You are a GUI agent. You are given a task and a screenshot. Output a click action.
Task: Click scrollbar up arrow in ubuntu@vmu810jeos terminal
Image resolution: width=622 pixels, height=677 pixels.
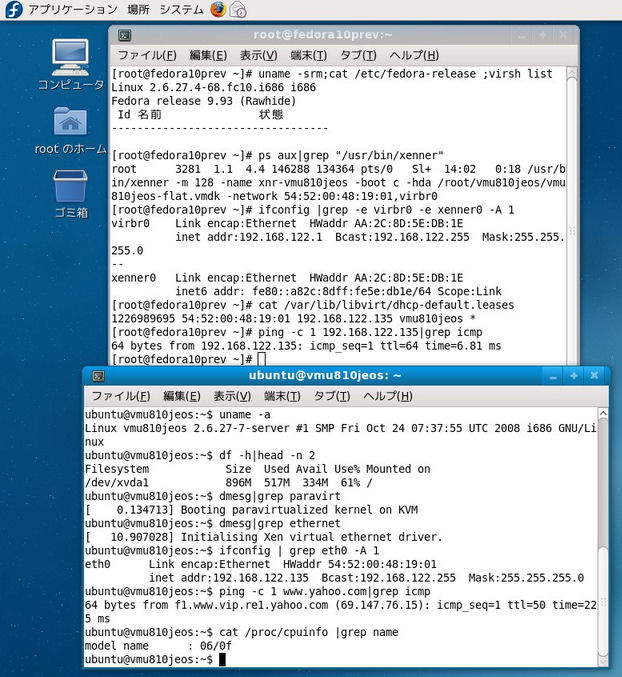[603, 413]
